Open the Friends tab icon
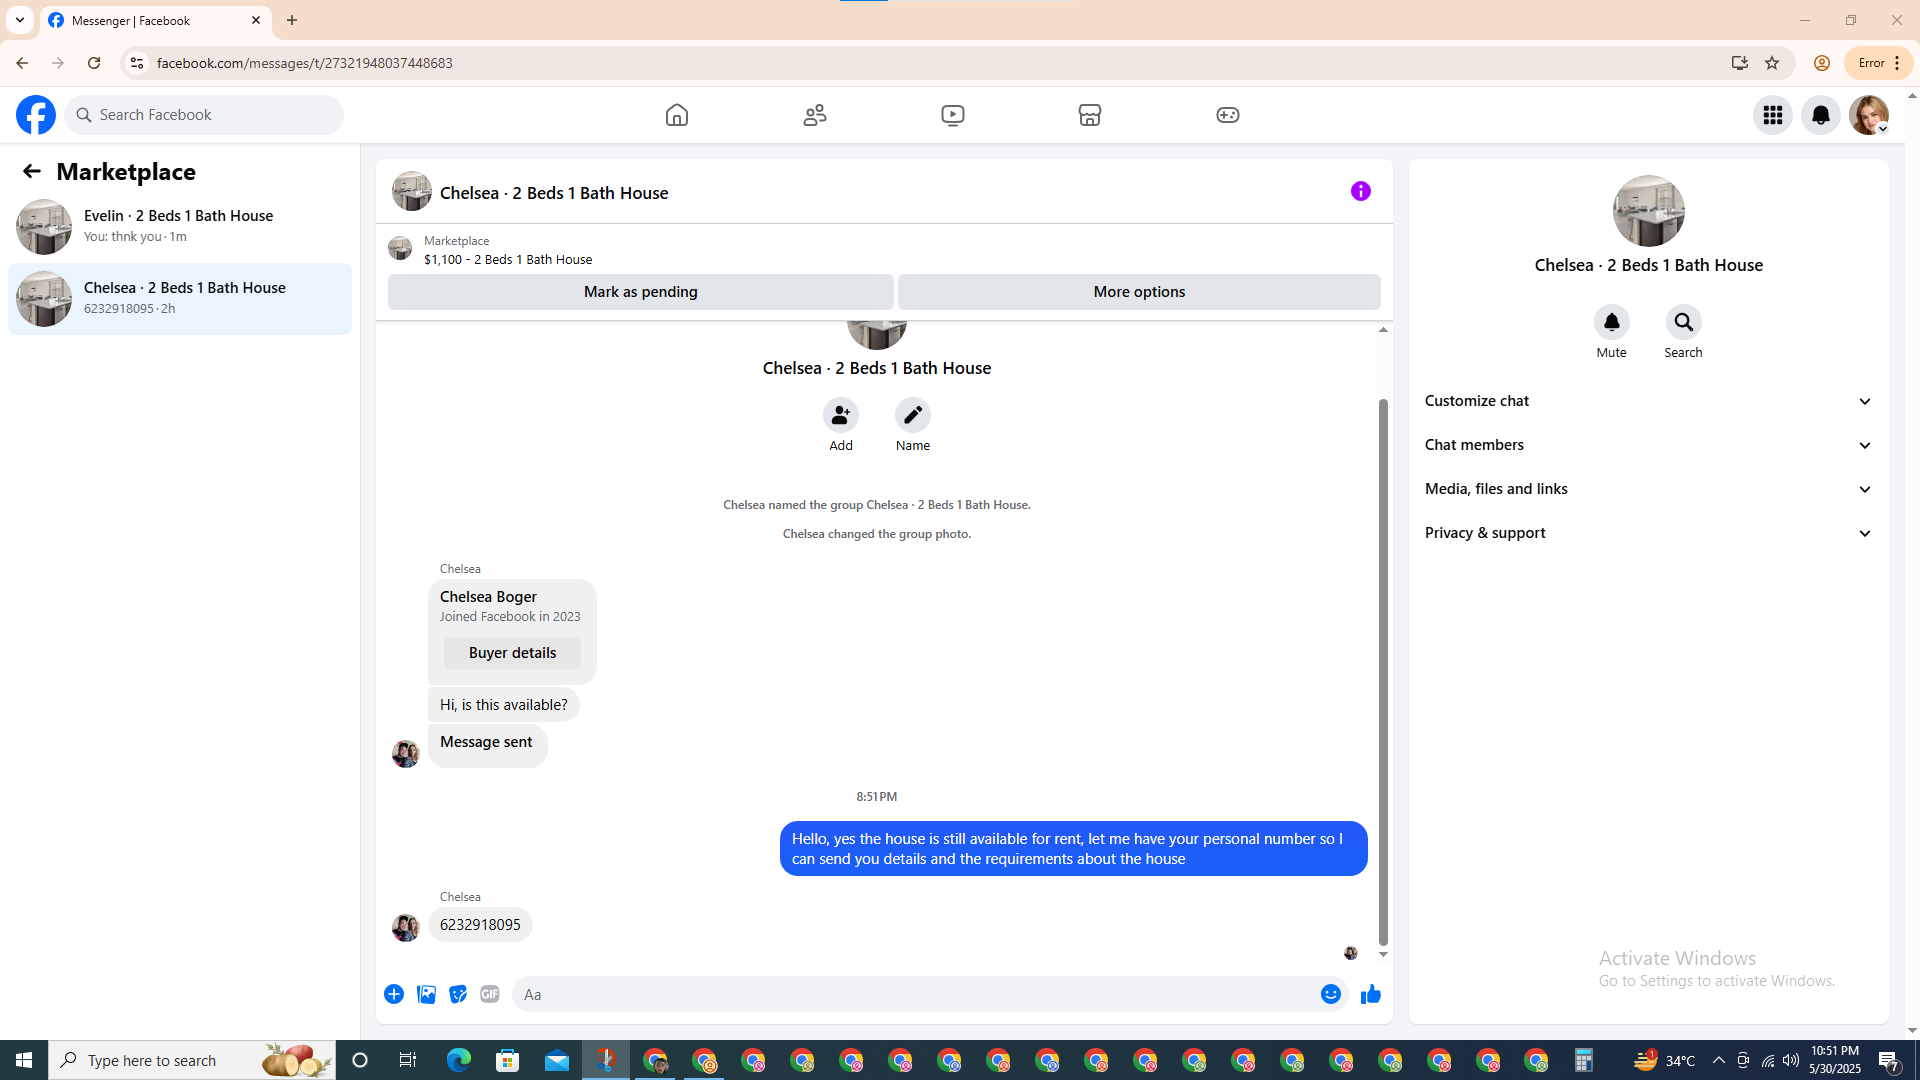Viewport: 1920px width, 1080px height. pyautogui.click(x=815, y=115)
